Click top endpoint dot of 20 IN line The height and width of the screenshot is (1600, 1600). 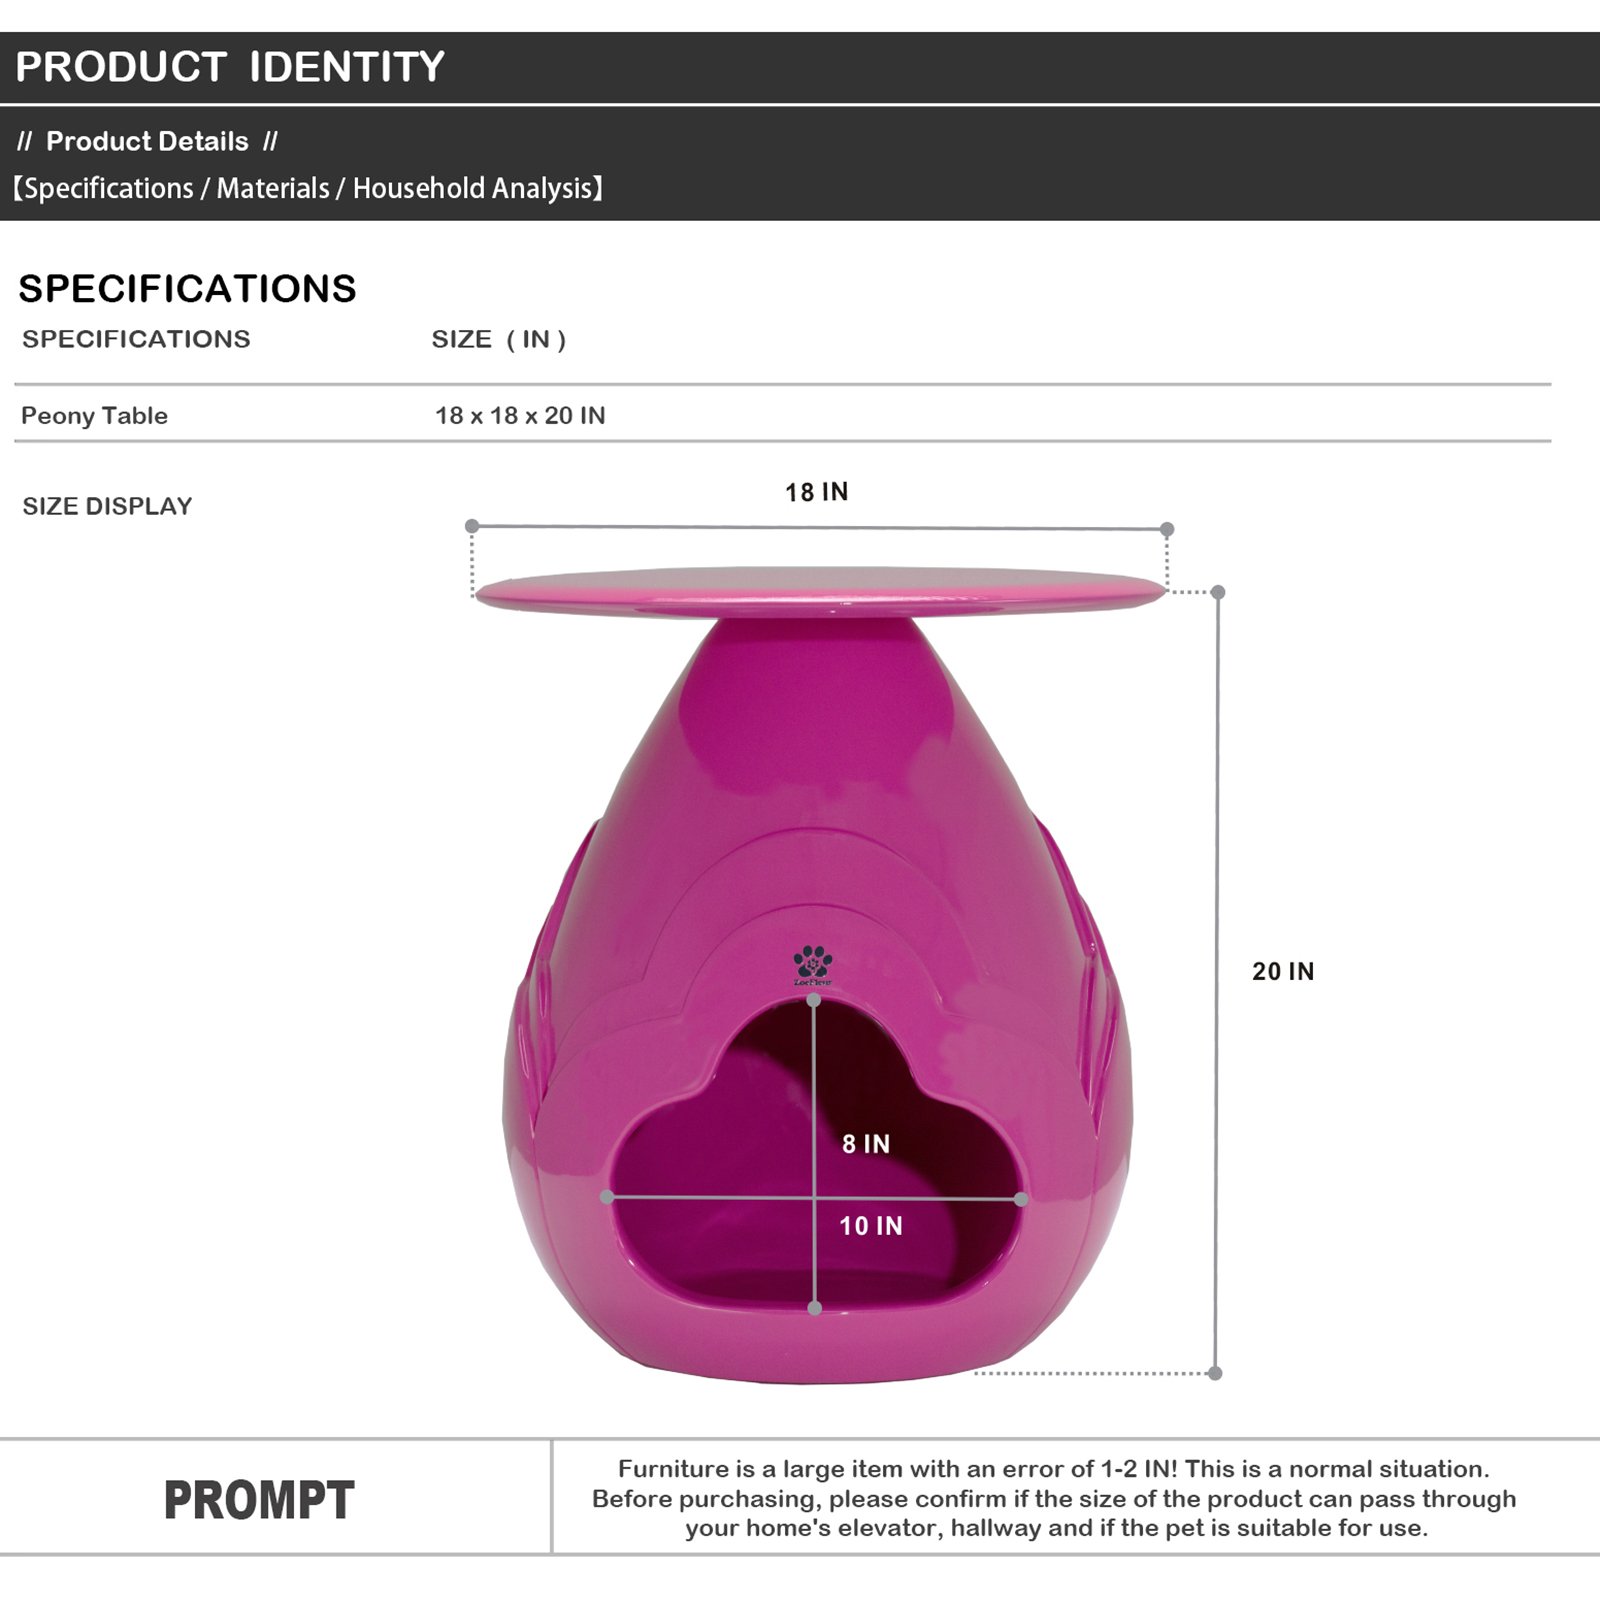[1218, 592]
